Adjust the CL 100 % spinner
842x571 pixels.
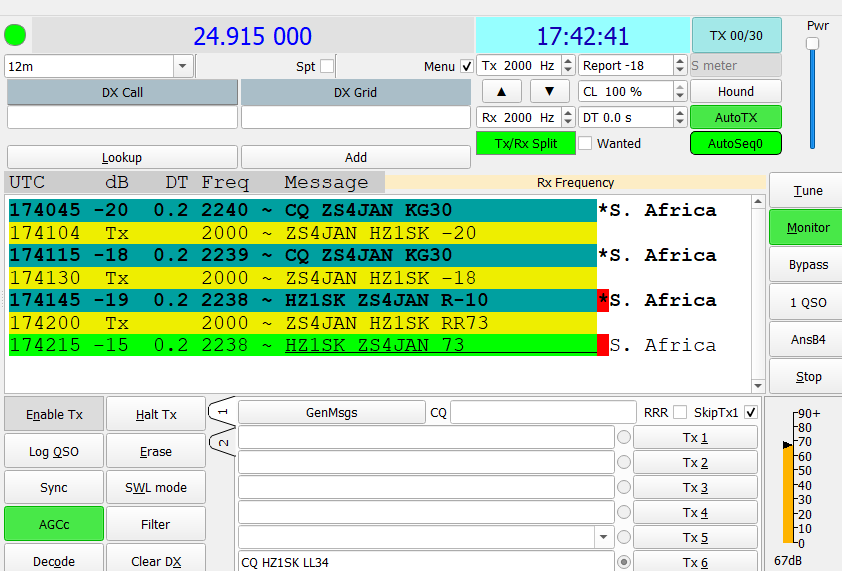click(x=633, y=91)
